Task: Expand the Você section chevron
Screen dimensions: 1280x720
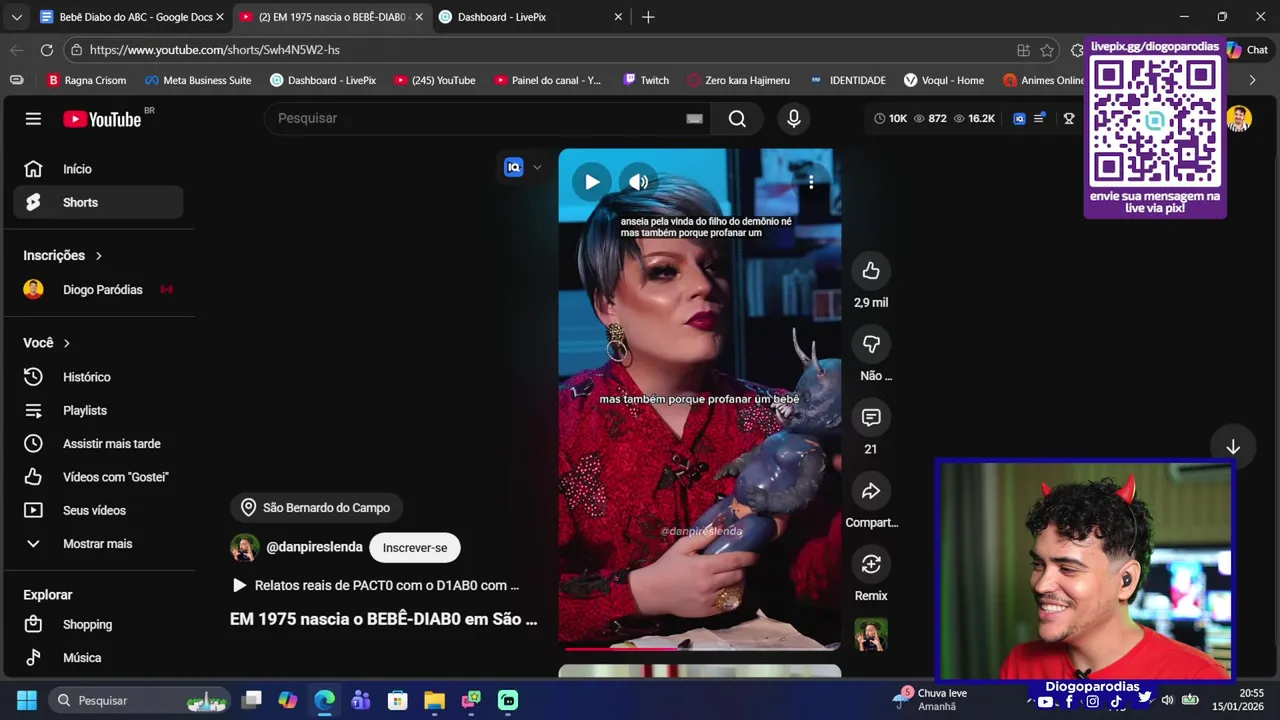Action: (67, 343)
